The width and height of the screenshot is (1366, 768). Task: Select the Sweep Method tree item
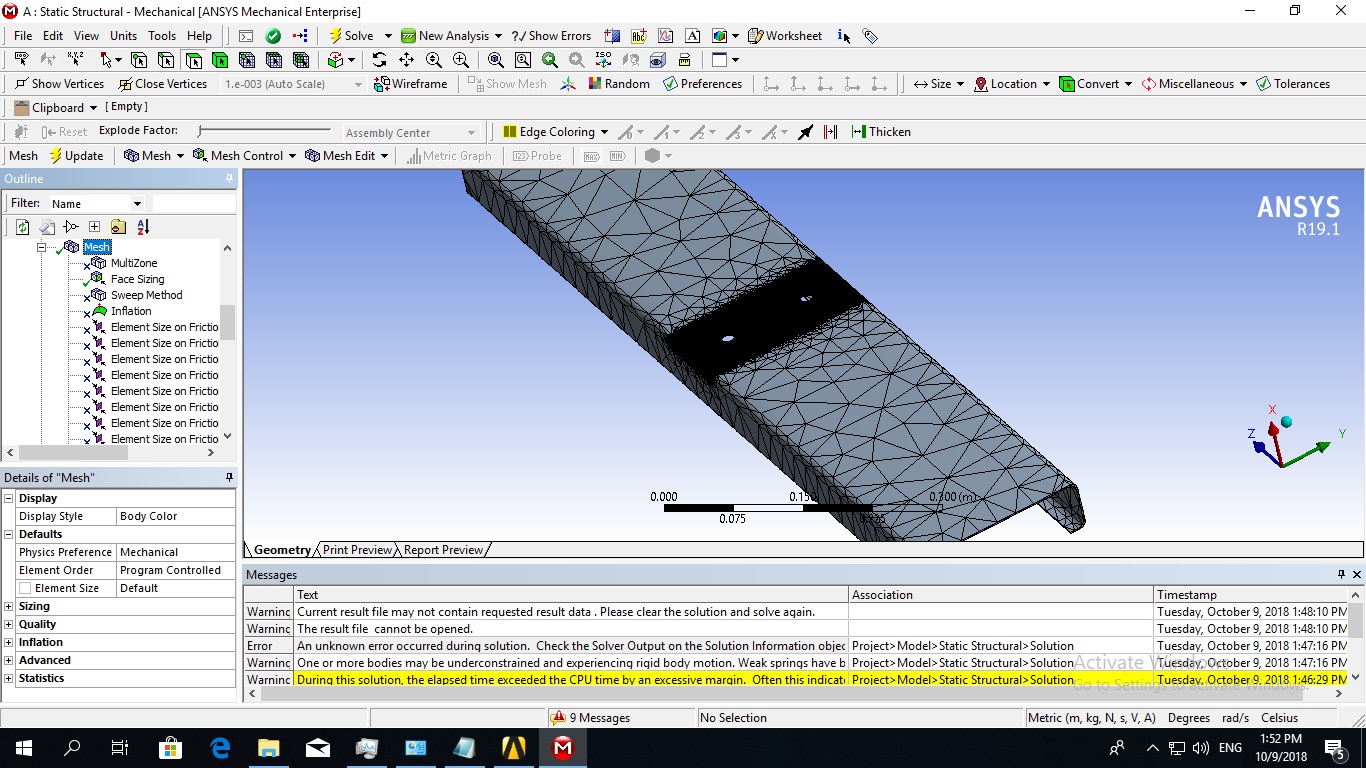146,295
